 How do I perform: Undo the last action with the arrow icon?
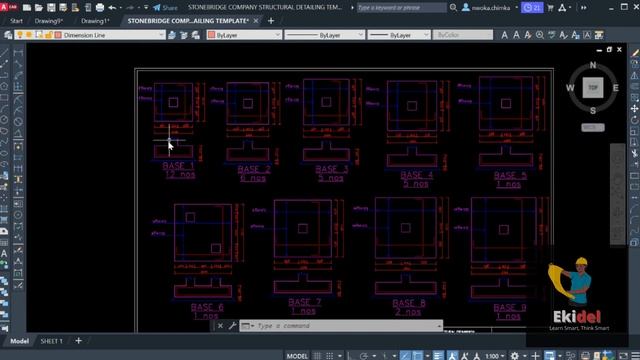[x=112, y=7]
